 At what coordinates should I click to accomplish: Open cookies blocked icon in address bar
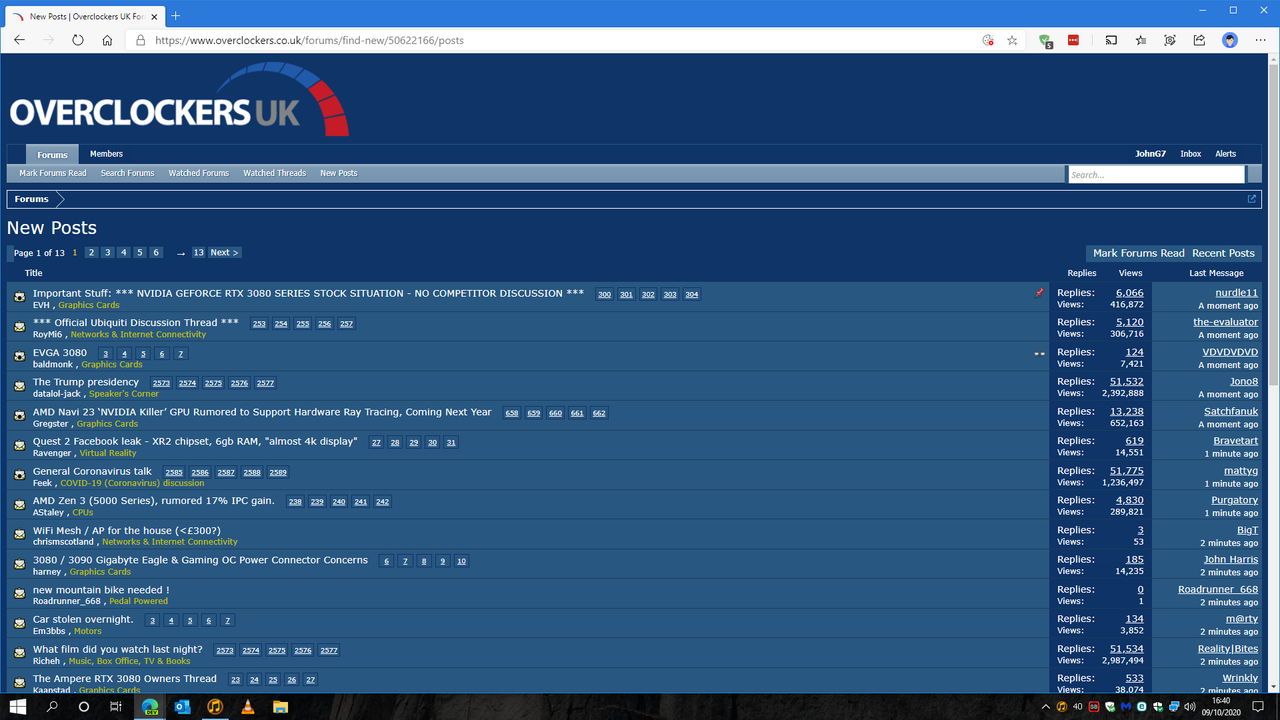(x=988, y=40)
